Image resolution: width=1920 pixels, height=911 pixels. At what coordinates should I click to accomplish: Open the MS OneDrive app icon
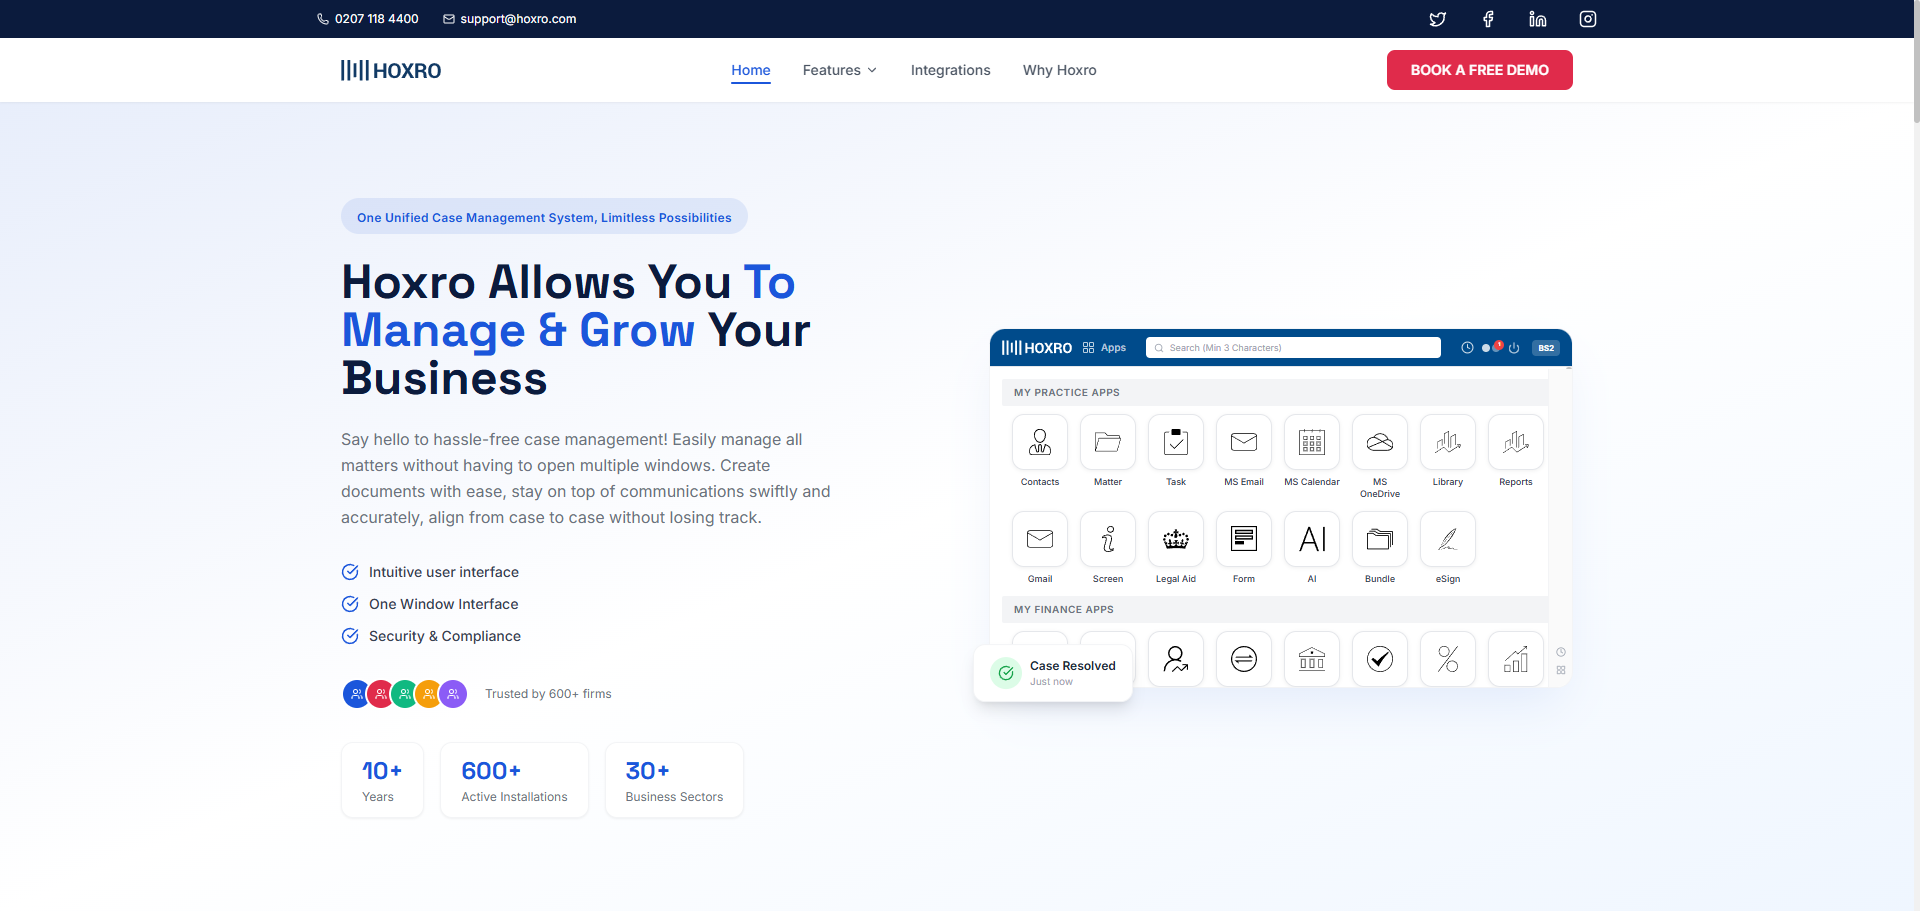1380,442
